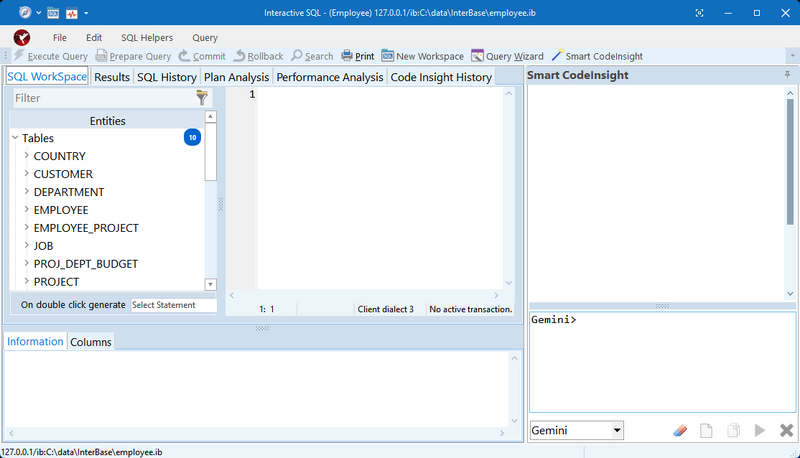Click the X cancel icon in CodeInsight
Screen dimensions: 800x458
point(786,430)
